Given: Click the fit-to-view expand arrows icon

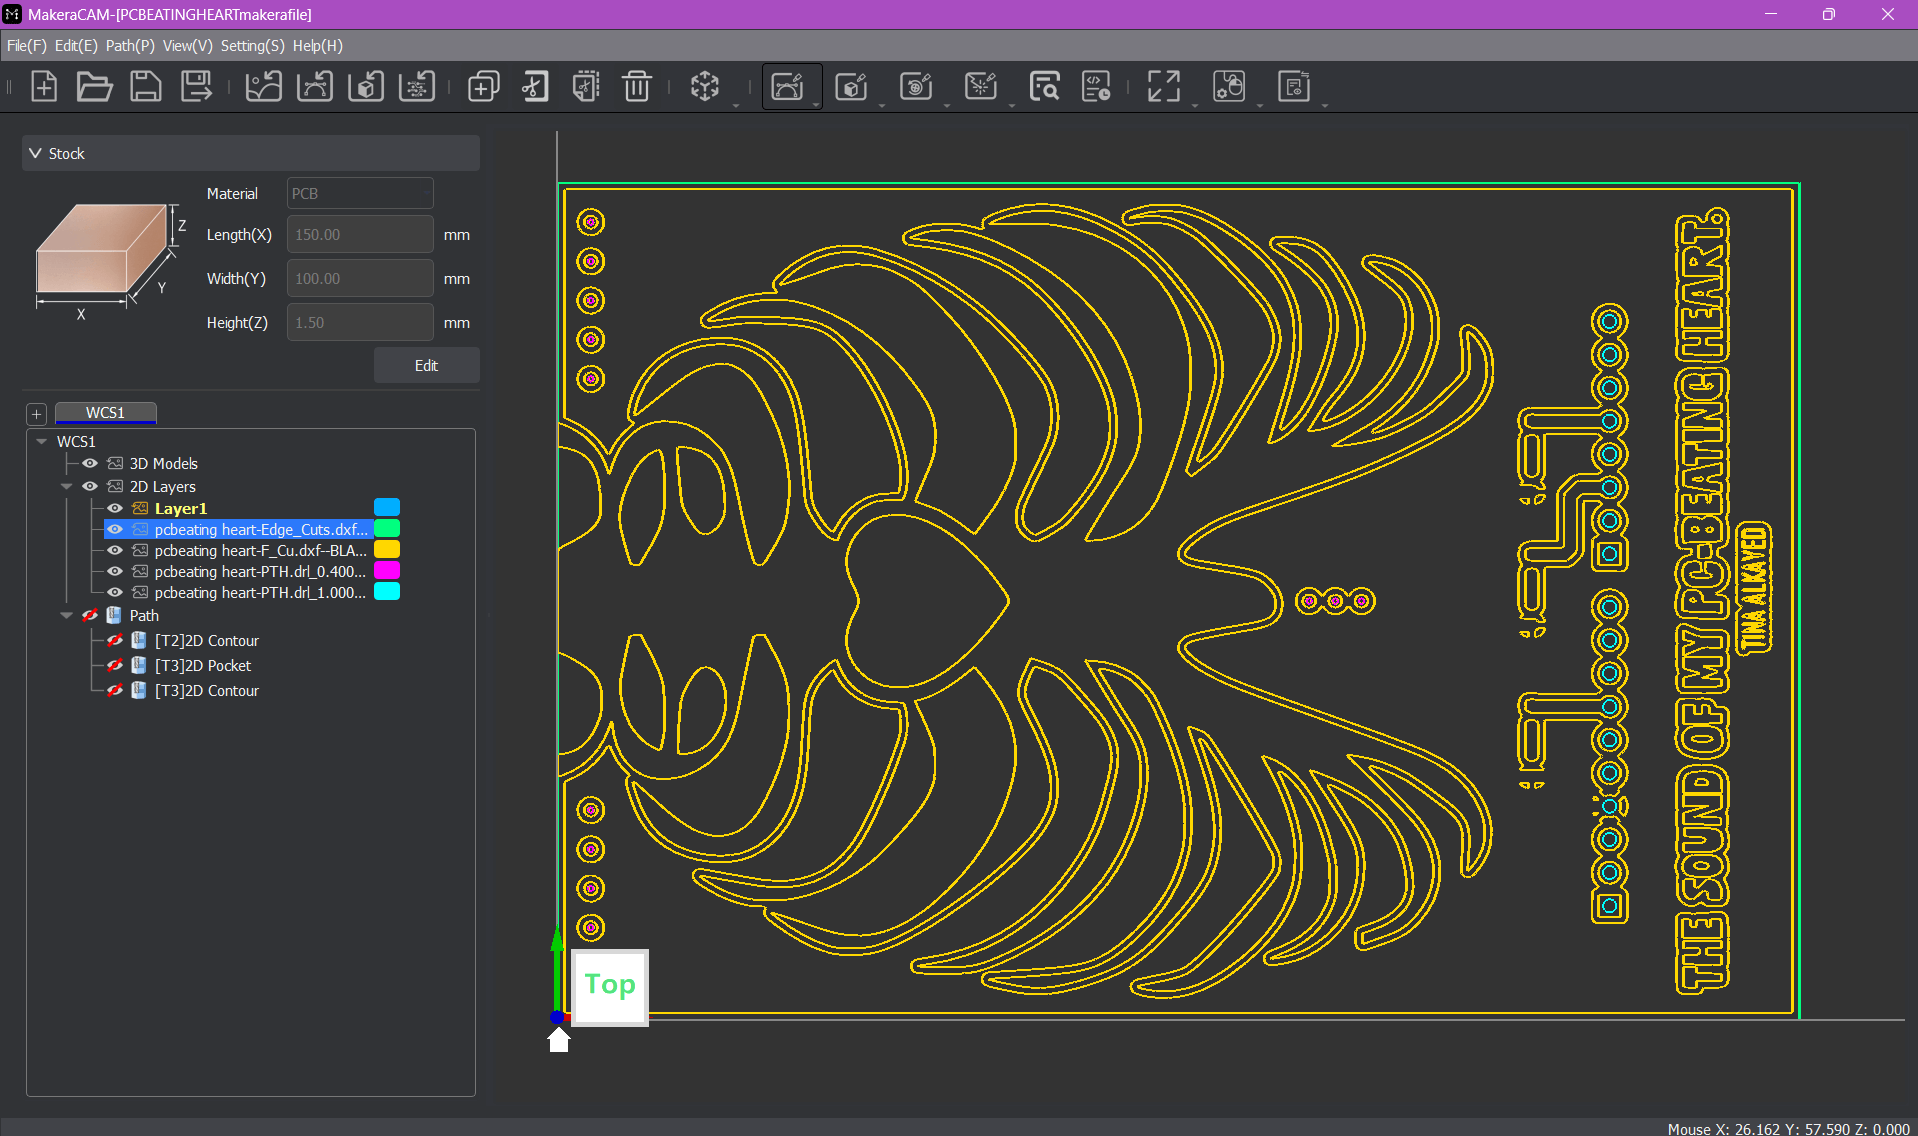Looking at the screenshot, I should (1163, 87).
